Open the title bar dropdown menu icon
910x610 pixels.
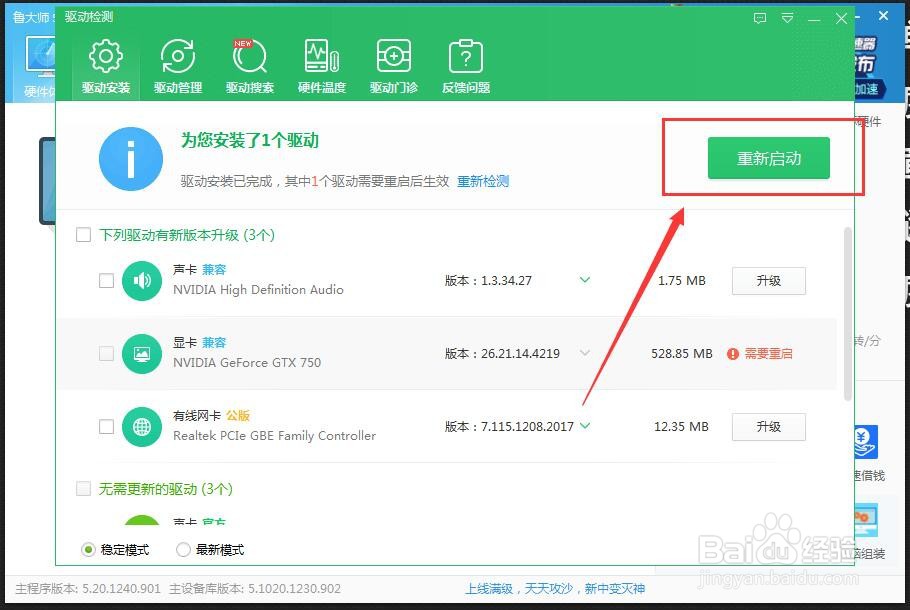click(787, 19)
